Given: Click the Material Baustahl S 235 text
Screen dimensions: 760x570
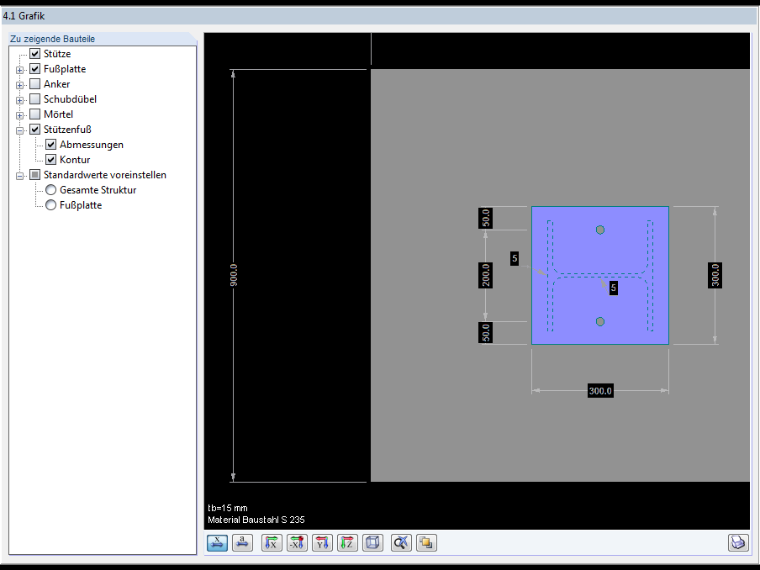Looking at the screenshot, I should click(x=256, y=520).
